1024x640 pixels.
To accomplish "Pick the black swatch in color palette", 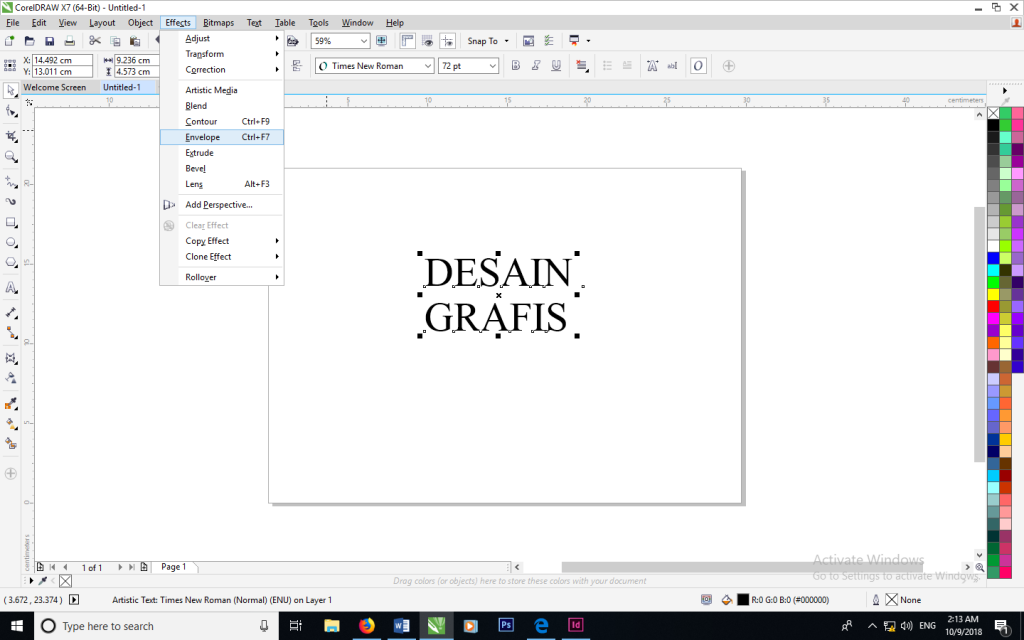I will 993,126.
